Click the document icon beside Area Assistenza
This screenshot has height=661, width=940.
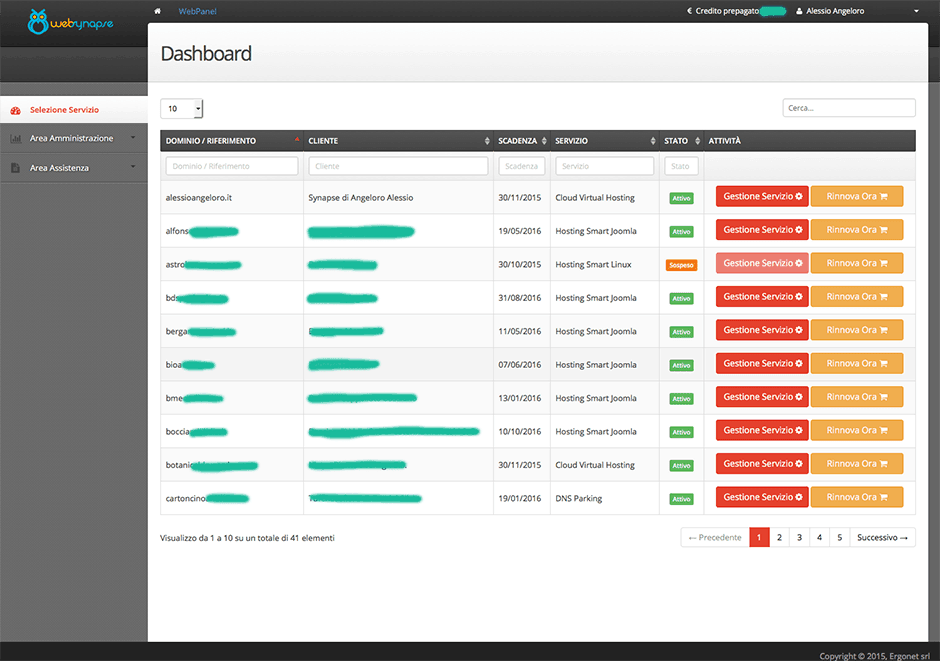pyautogui.click(x=16, y=168)
